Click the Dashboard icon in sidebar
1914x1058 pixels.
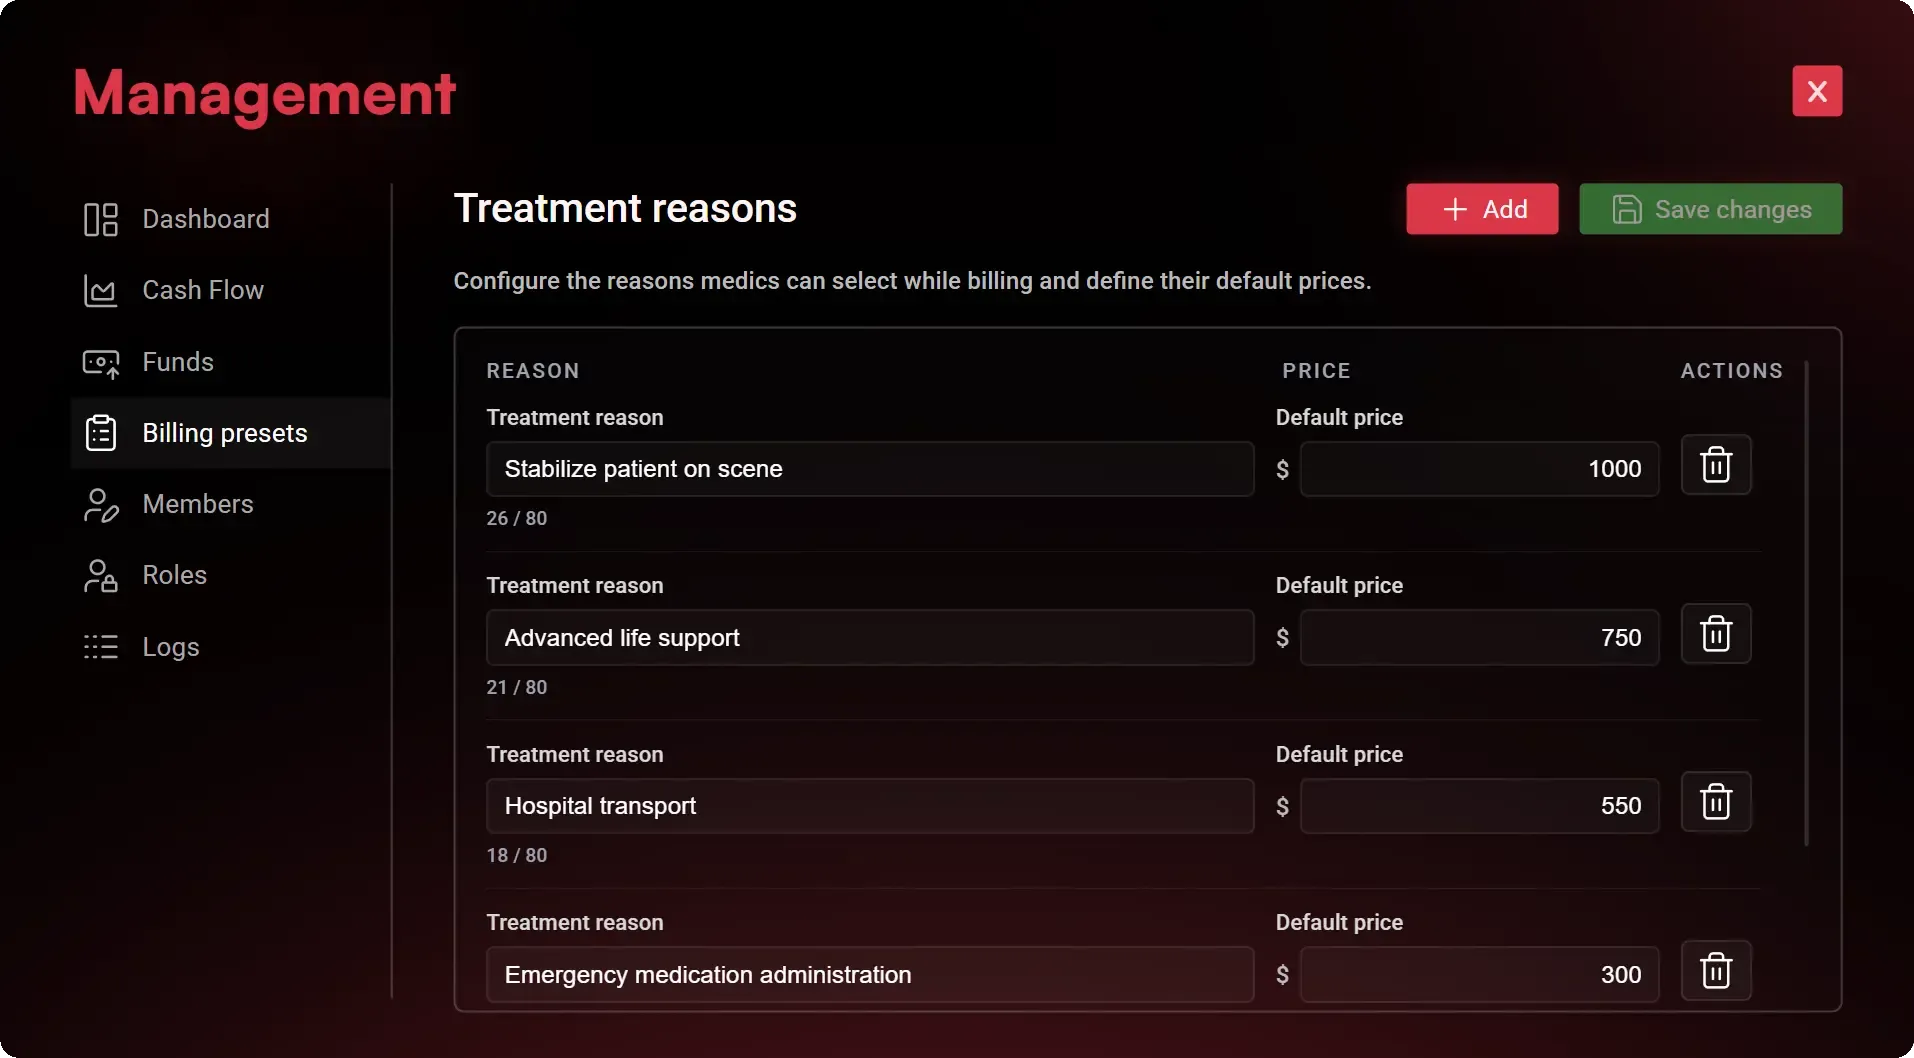click(101, 219)
